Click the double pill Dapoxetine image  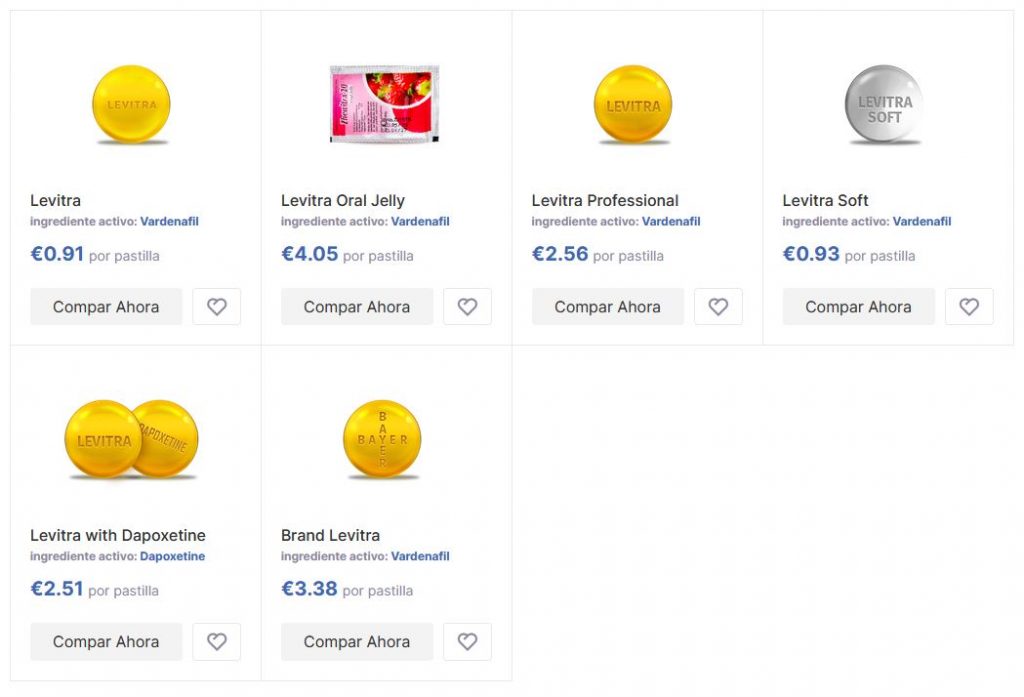pos(131,440)
